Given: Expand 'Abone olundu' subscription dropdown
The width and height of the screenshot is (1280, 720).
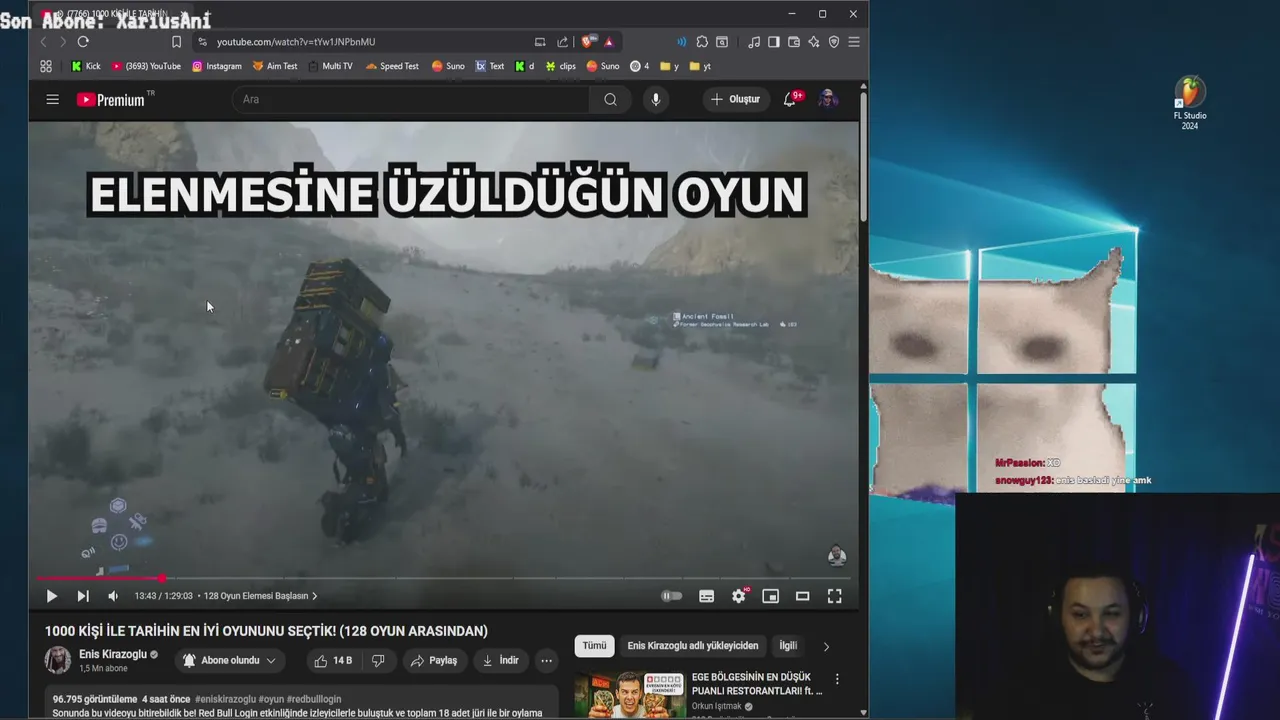Looking at the screenshot, I should pos(230,660).
